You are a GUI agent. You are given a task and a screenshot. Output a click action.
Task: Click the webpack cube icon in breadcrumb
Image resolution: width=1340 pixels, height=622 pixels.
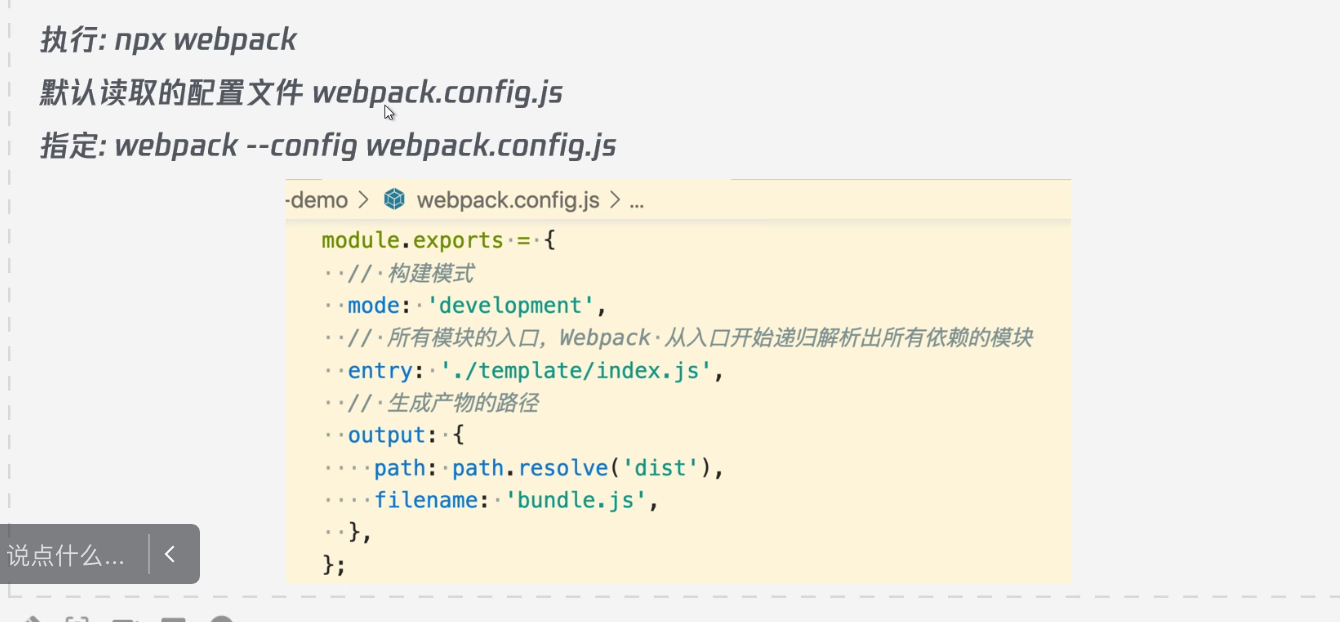[x=395, y=200]
